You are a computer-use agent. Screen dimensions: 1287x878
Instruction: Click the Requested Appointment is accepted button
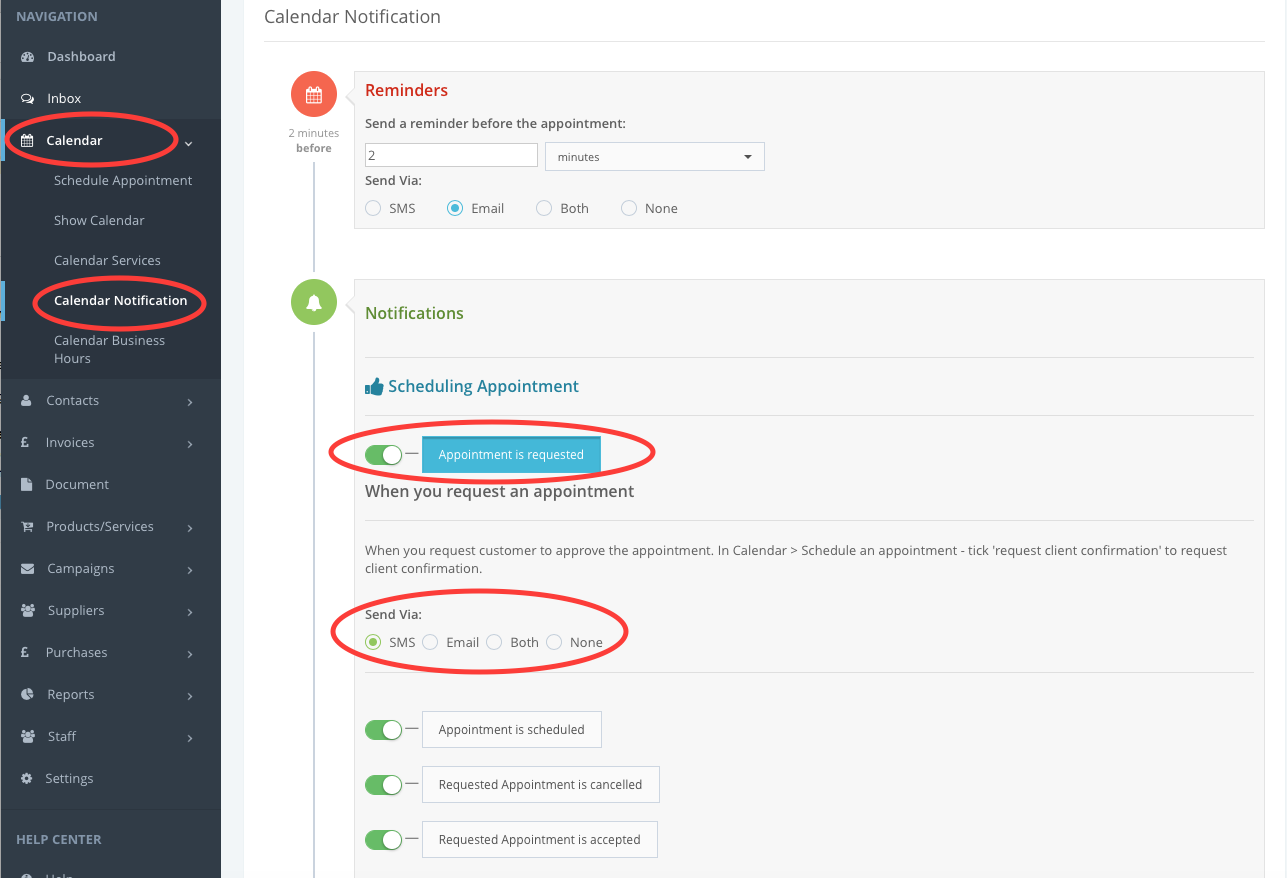(539, 840)
